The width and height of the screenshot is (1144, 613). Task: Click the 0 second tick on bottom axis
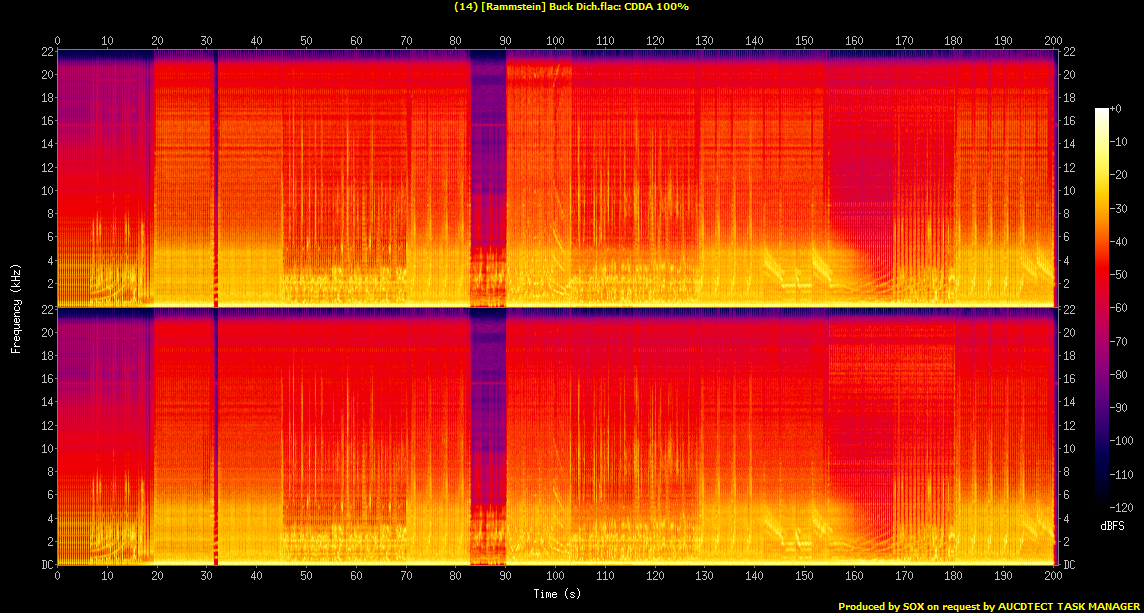coord(58,577)
